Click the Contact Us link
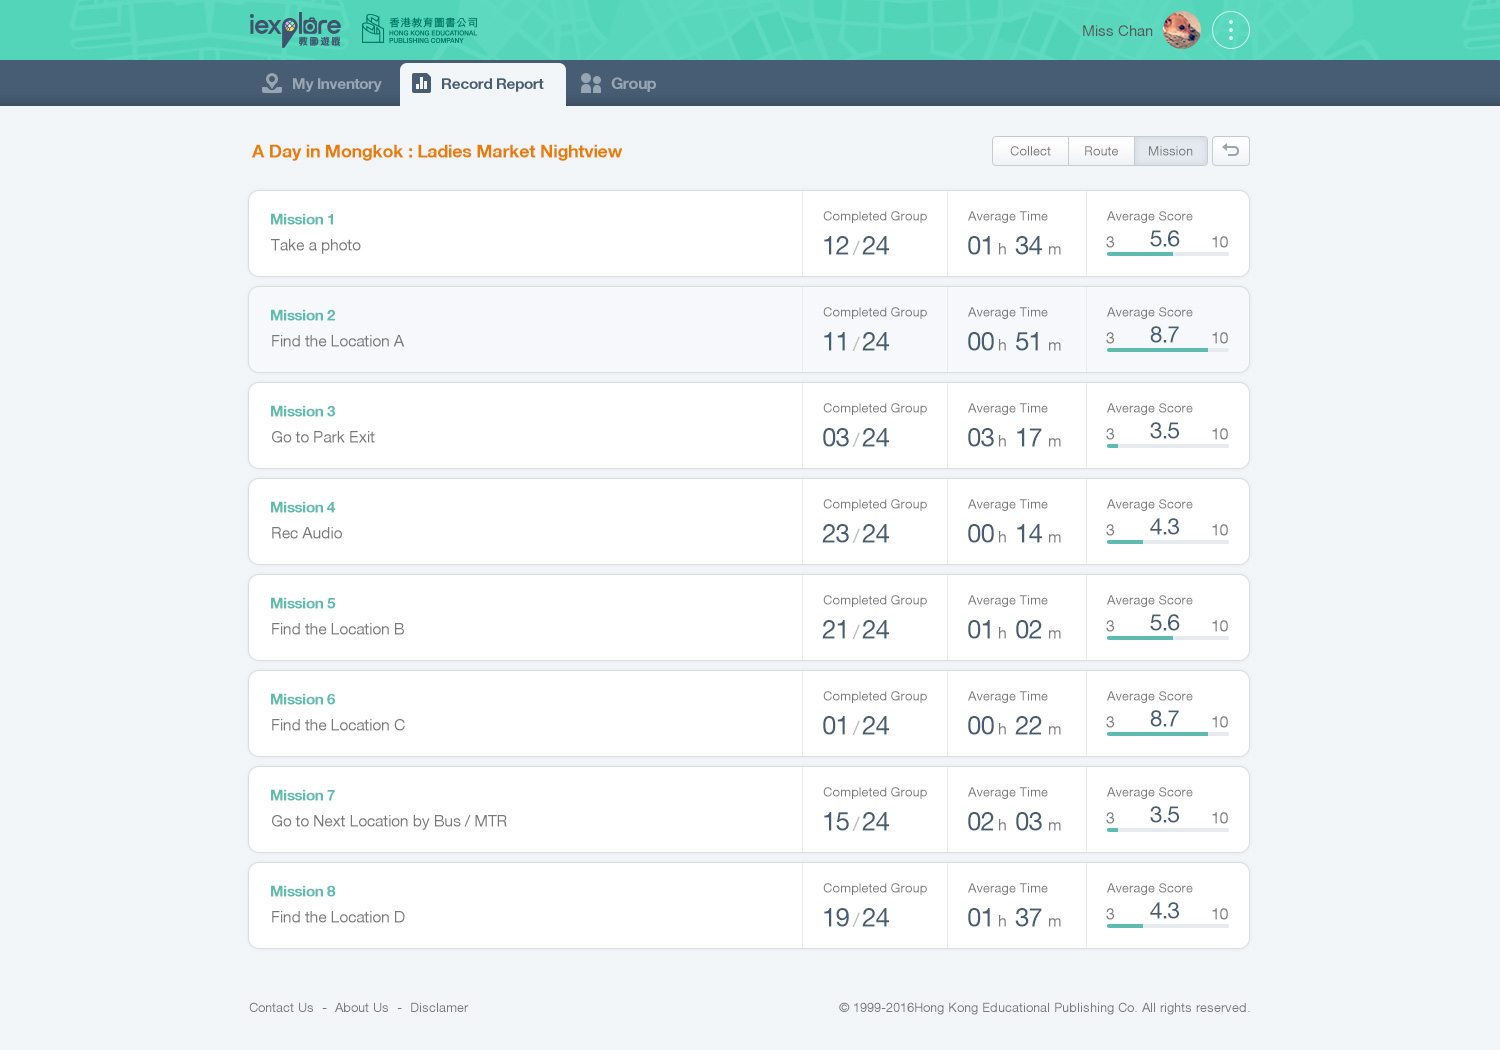This screenshot has width=1500, height=1050. click(281, 1008)
